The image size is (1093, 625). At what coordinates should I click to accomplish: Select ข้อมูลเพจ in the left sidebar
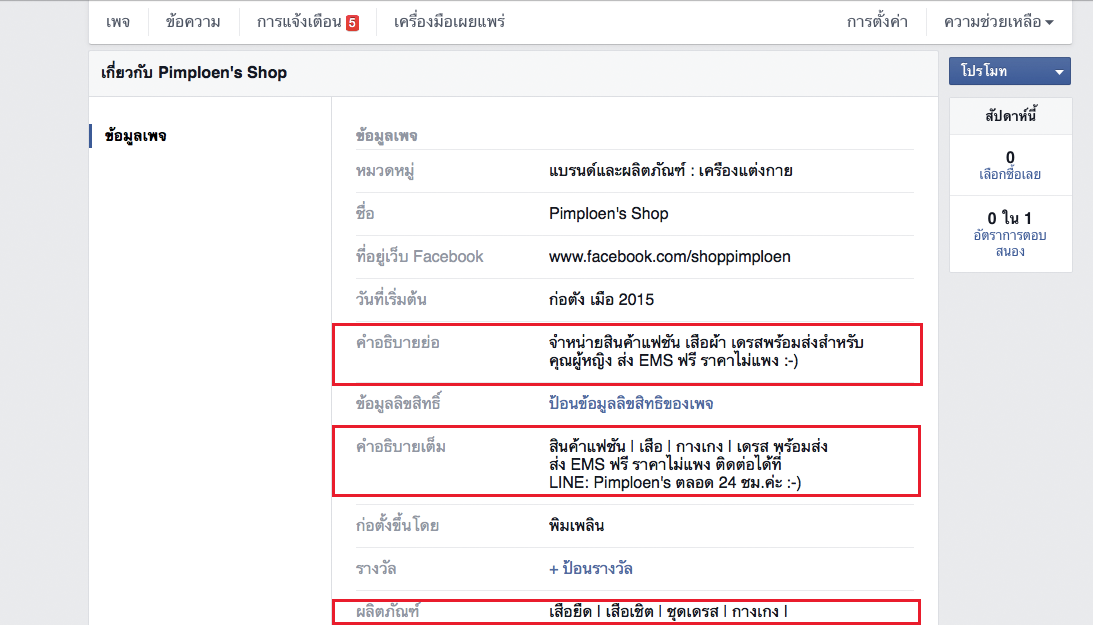click(135, 136)
